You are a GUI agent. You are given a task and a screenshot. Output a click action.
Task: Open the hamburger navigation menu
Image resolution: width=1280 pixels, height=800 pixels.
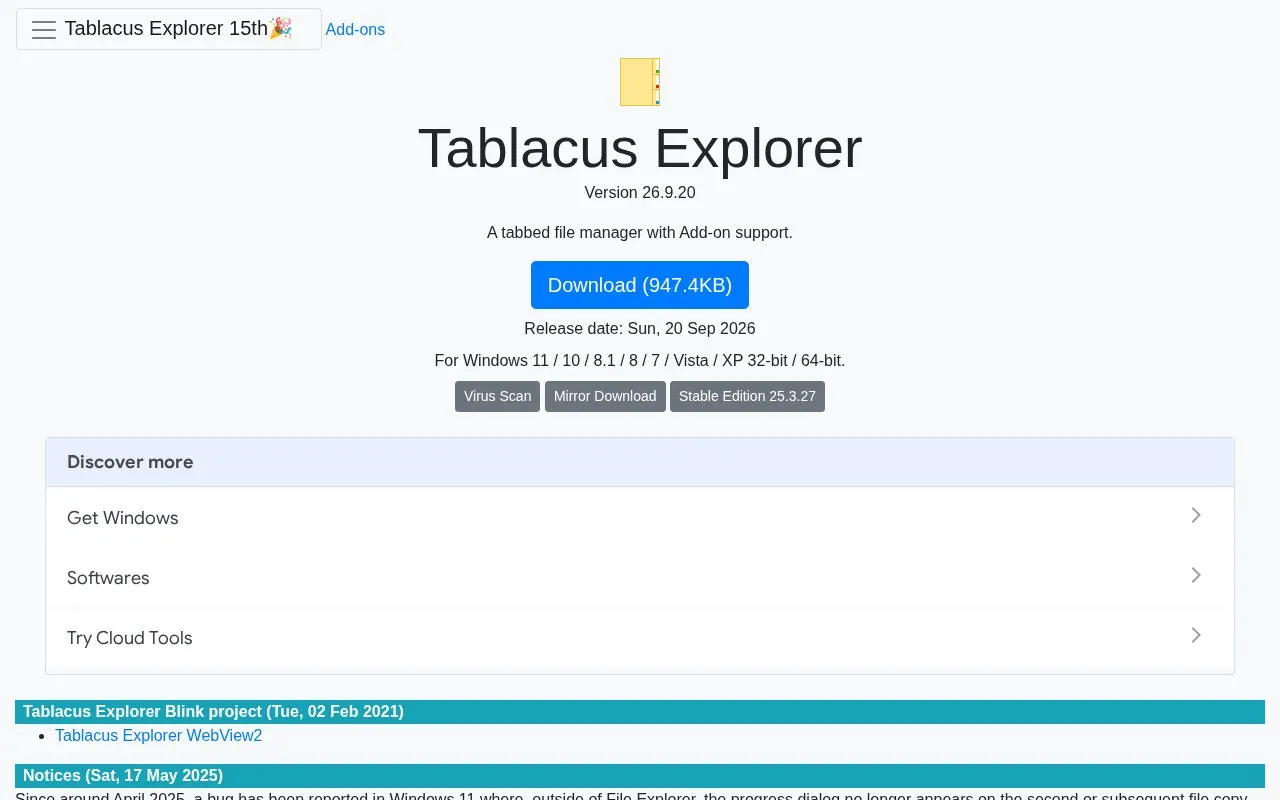click(44, 29)
